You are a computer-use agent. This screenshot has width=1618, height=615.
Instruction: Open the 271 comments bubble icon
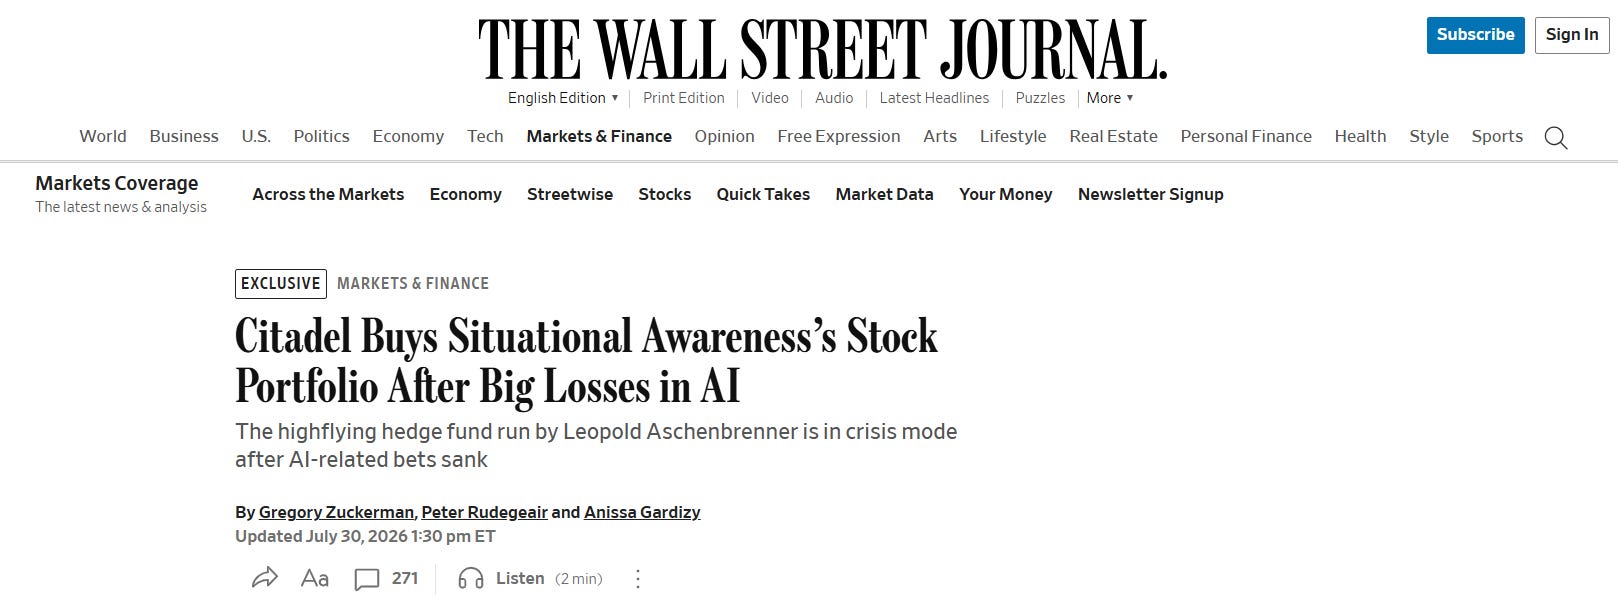tap(367, 579)
